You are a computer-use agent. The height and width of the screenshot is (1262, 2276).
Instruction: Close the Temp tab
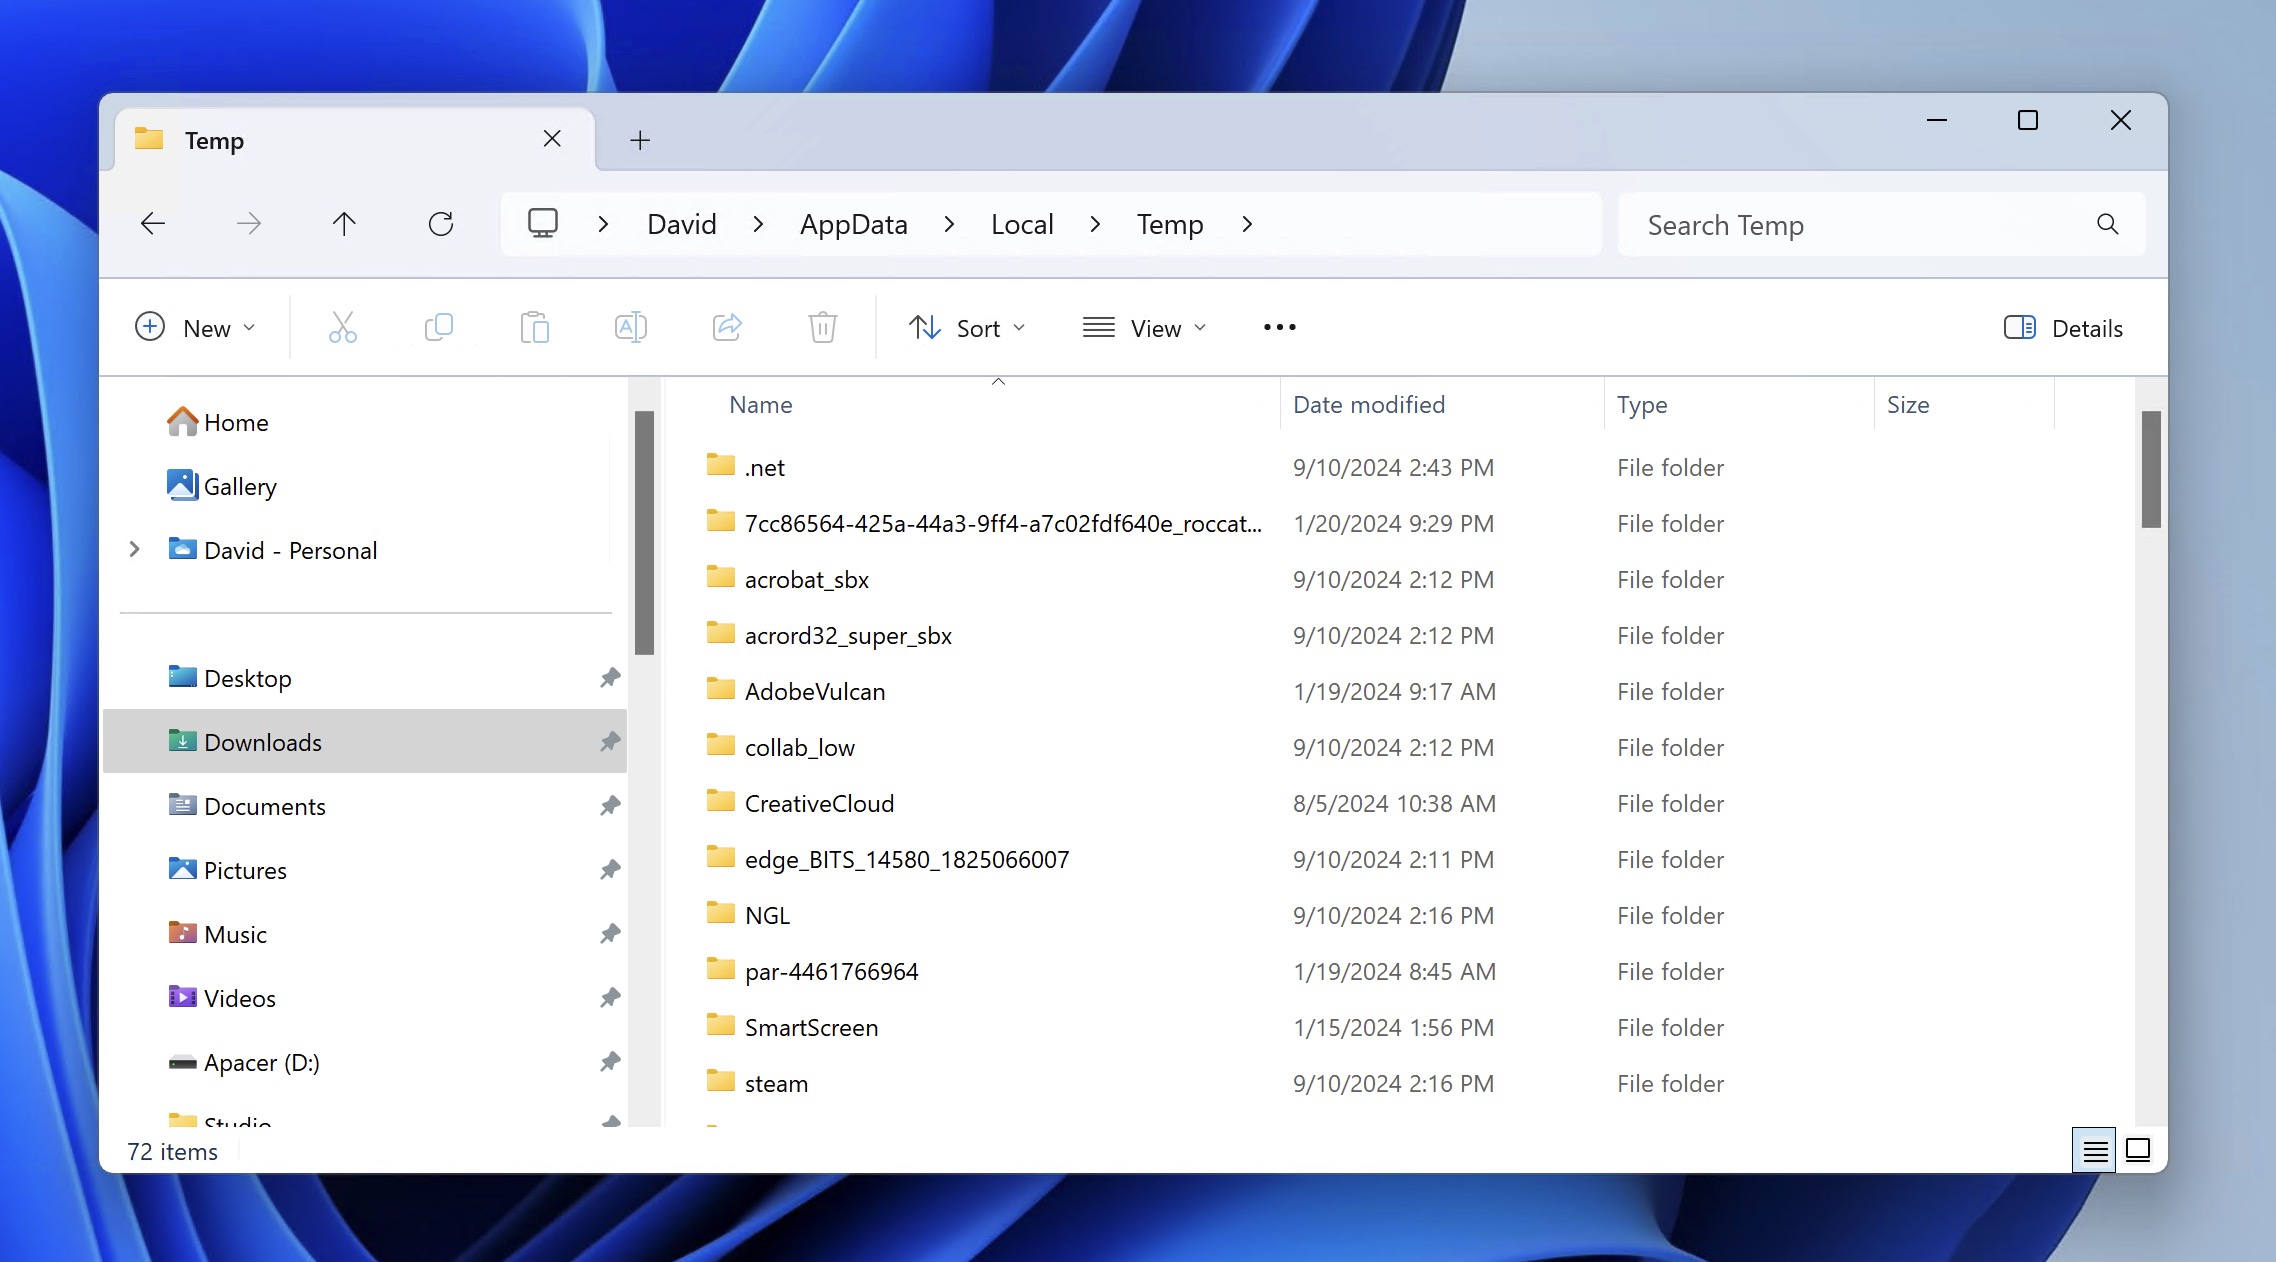(x=552, y=139)
